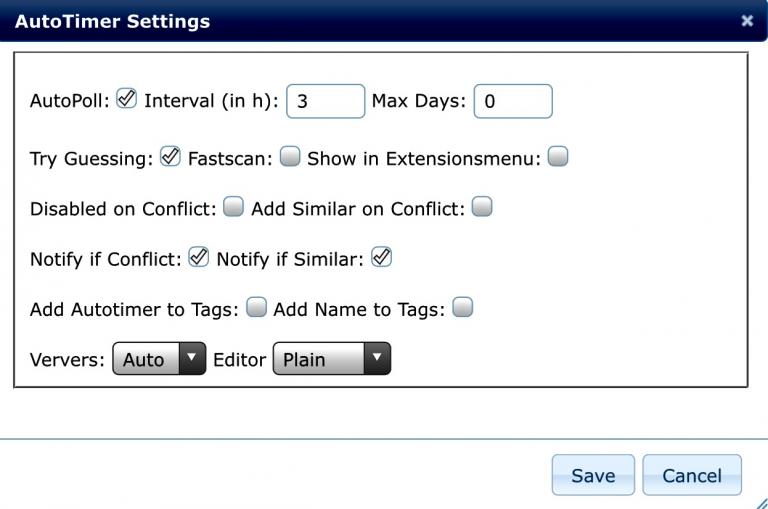The width and height of the screenshot is (768, 509).
Task: Enable the Fastscan checkbox
Action: tap(290, 156)
